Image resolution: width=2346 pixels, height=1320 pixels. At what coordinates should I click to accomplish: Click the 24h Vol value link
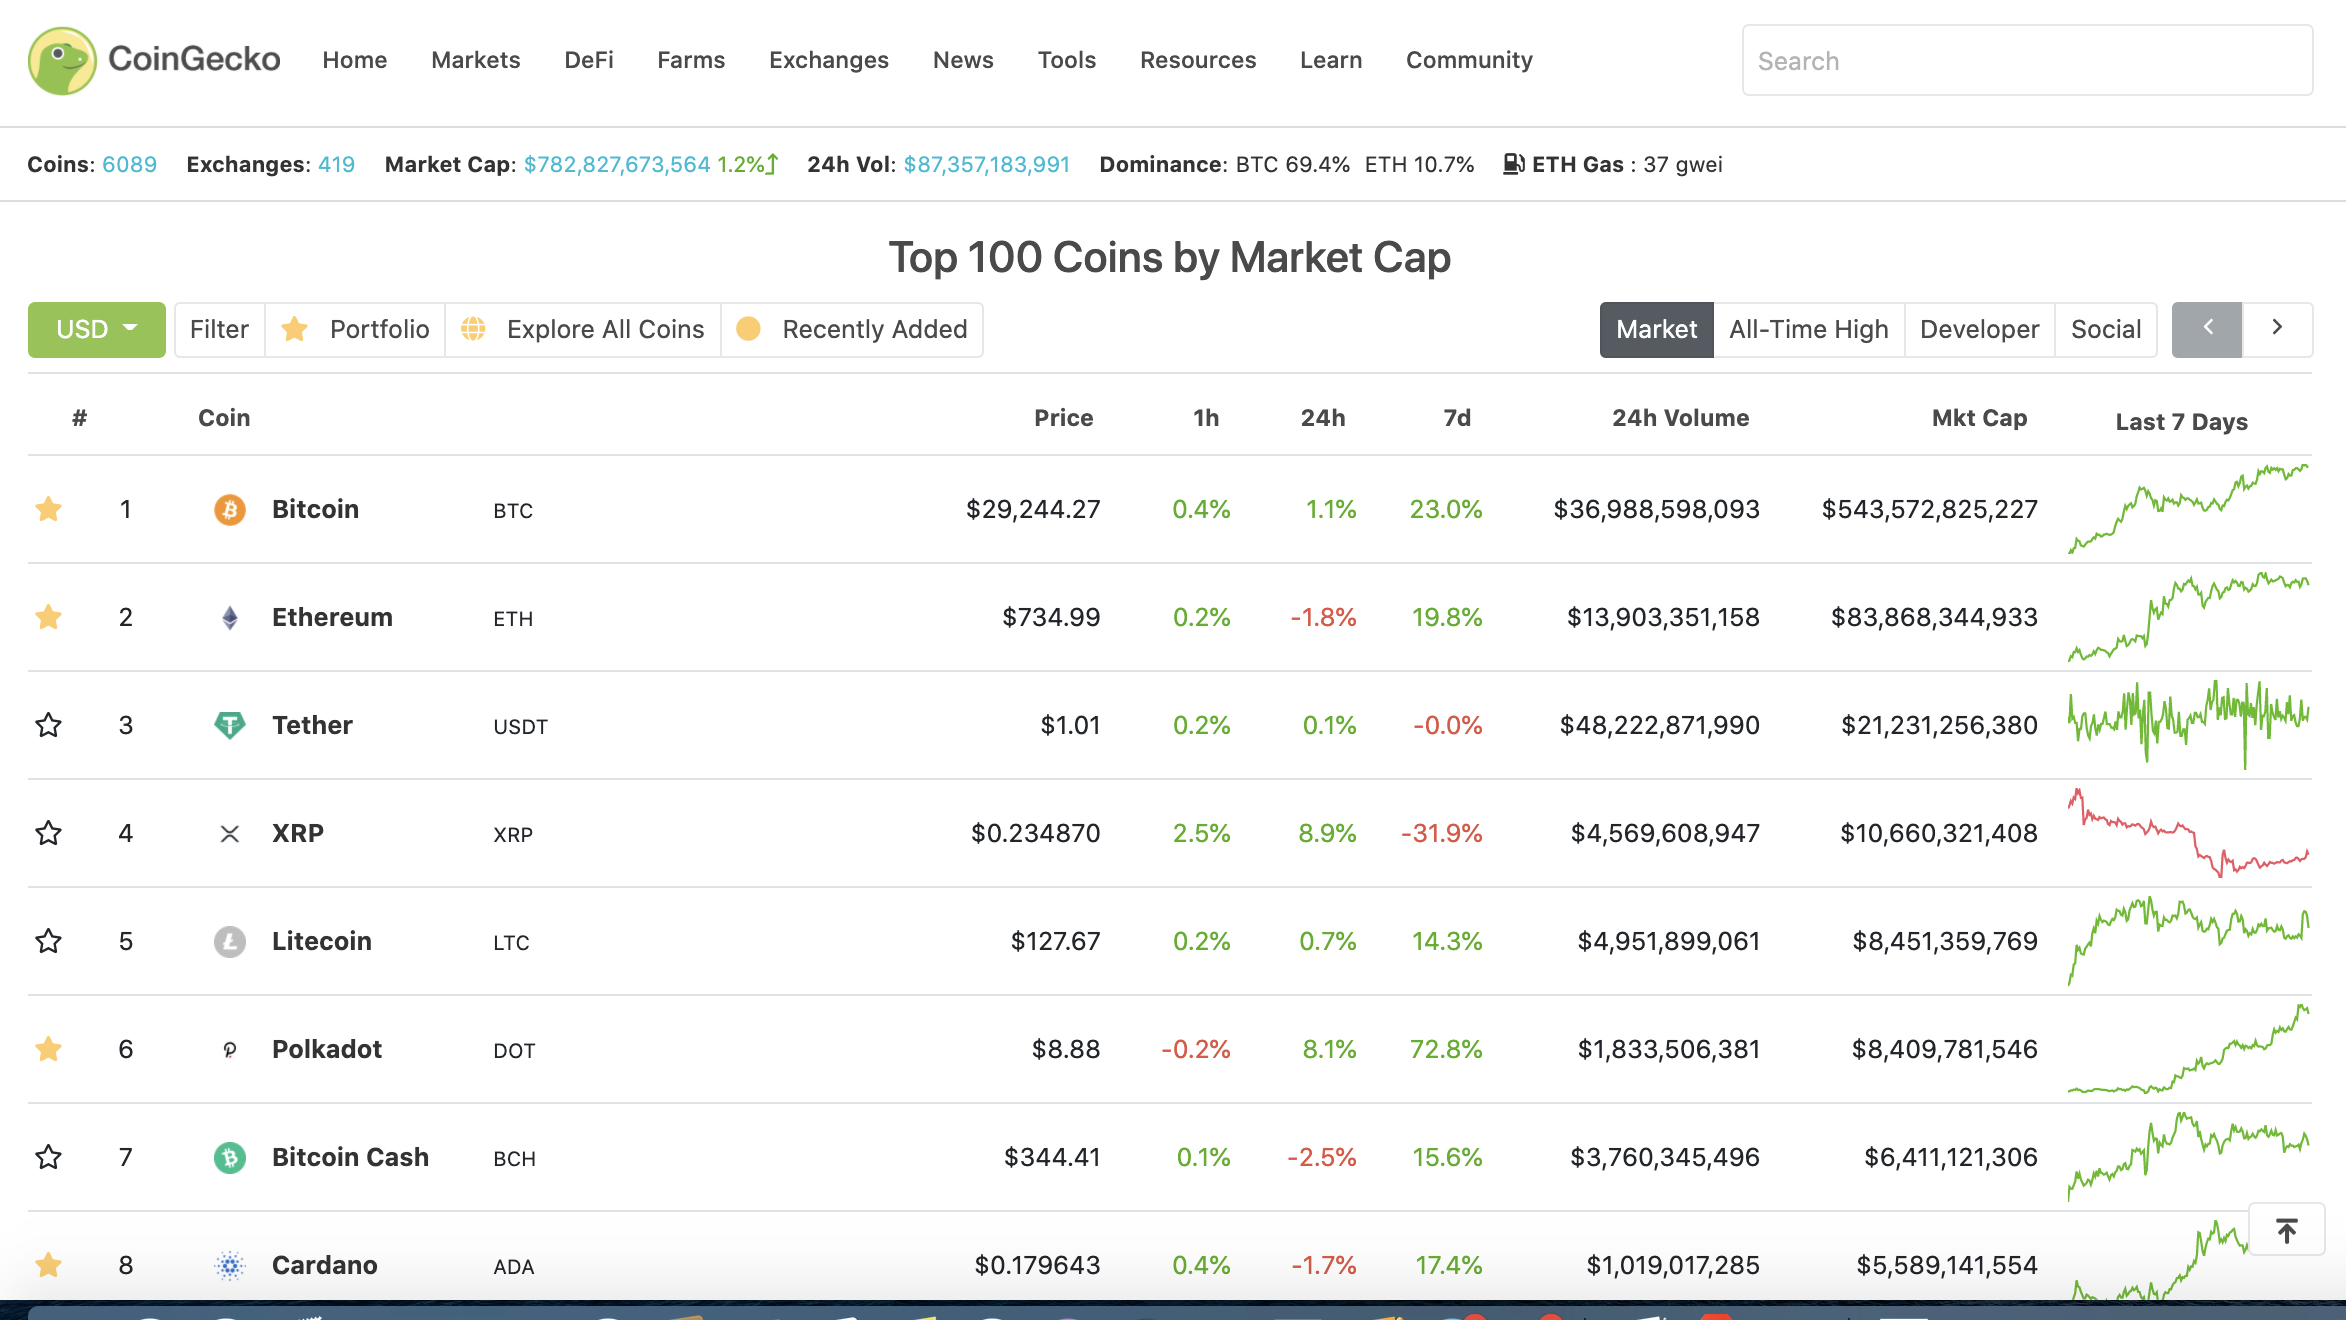pos(987,164)
